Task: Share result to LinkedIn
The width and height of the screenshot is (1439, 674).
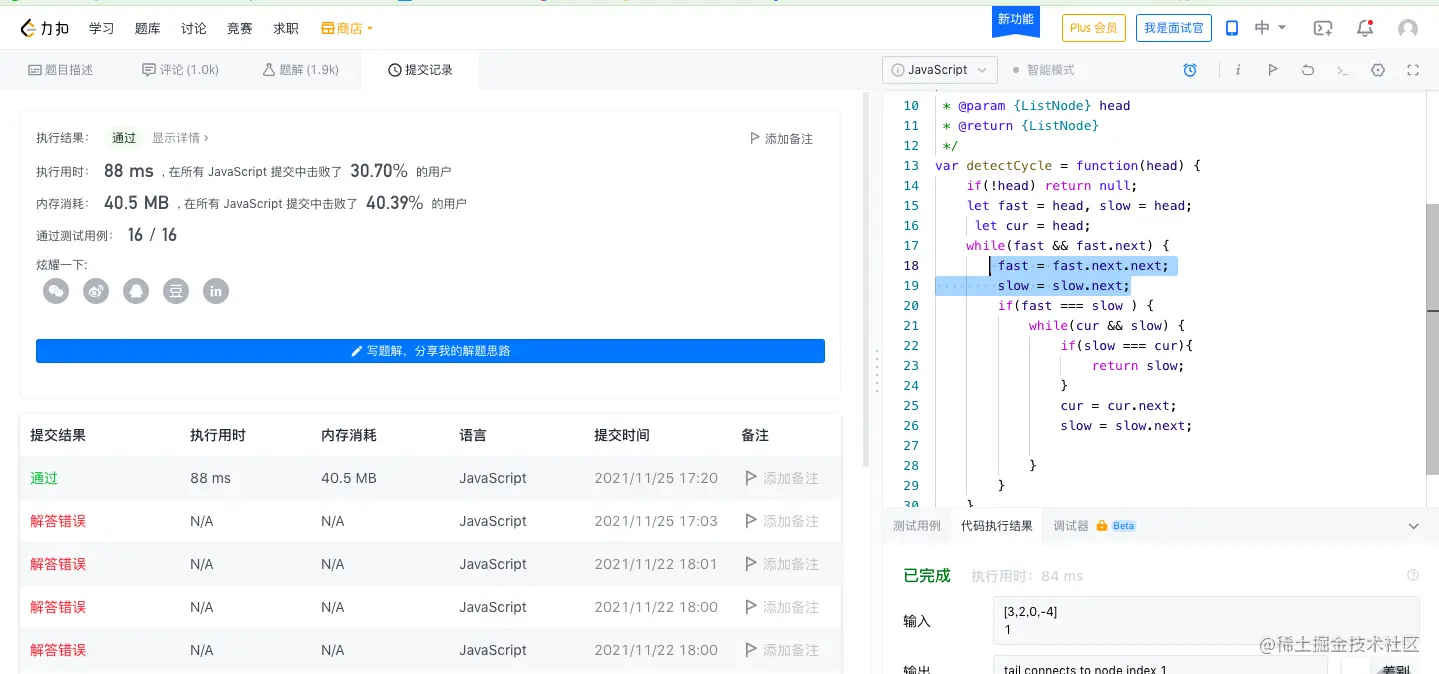Action: tap(216, 291)
